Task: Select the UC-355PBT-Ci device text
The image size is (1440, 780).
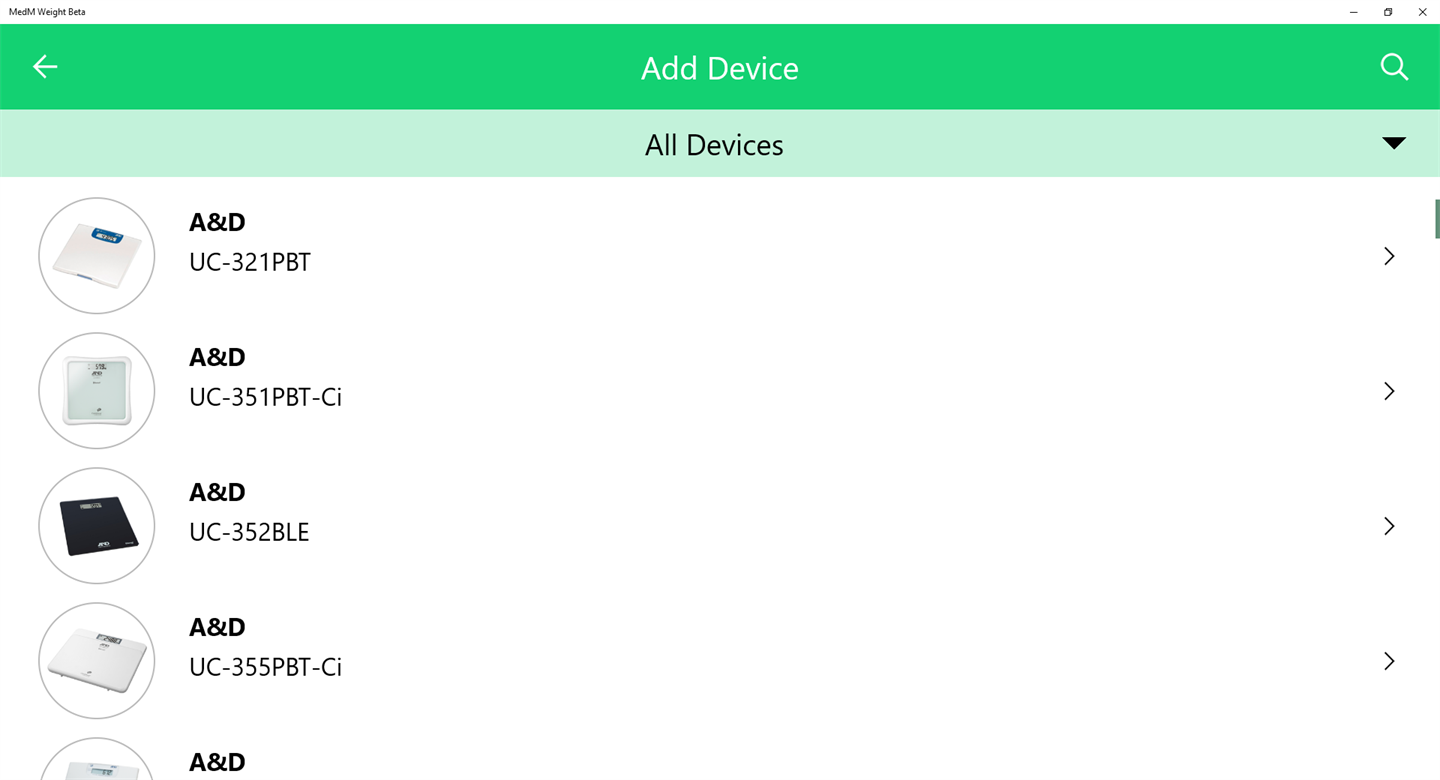Action: pos(265,668)
